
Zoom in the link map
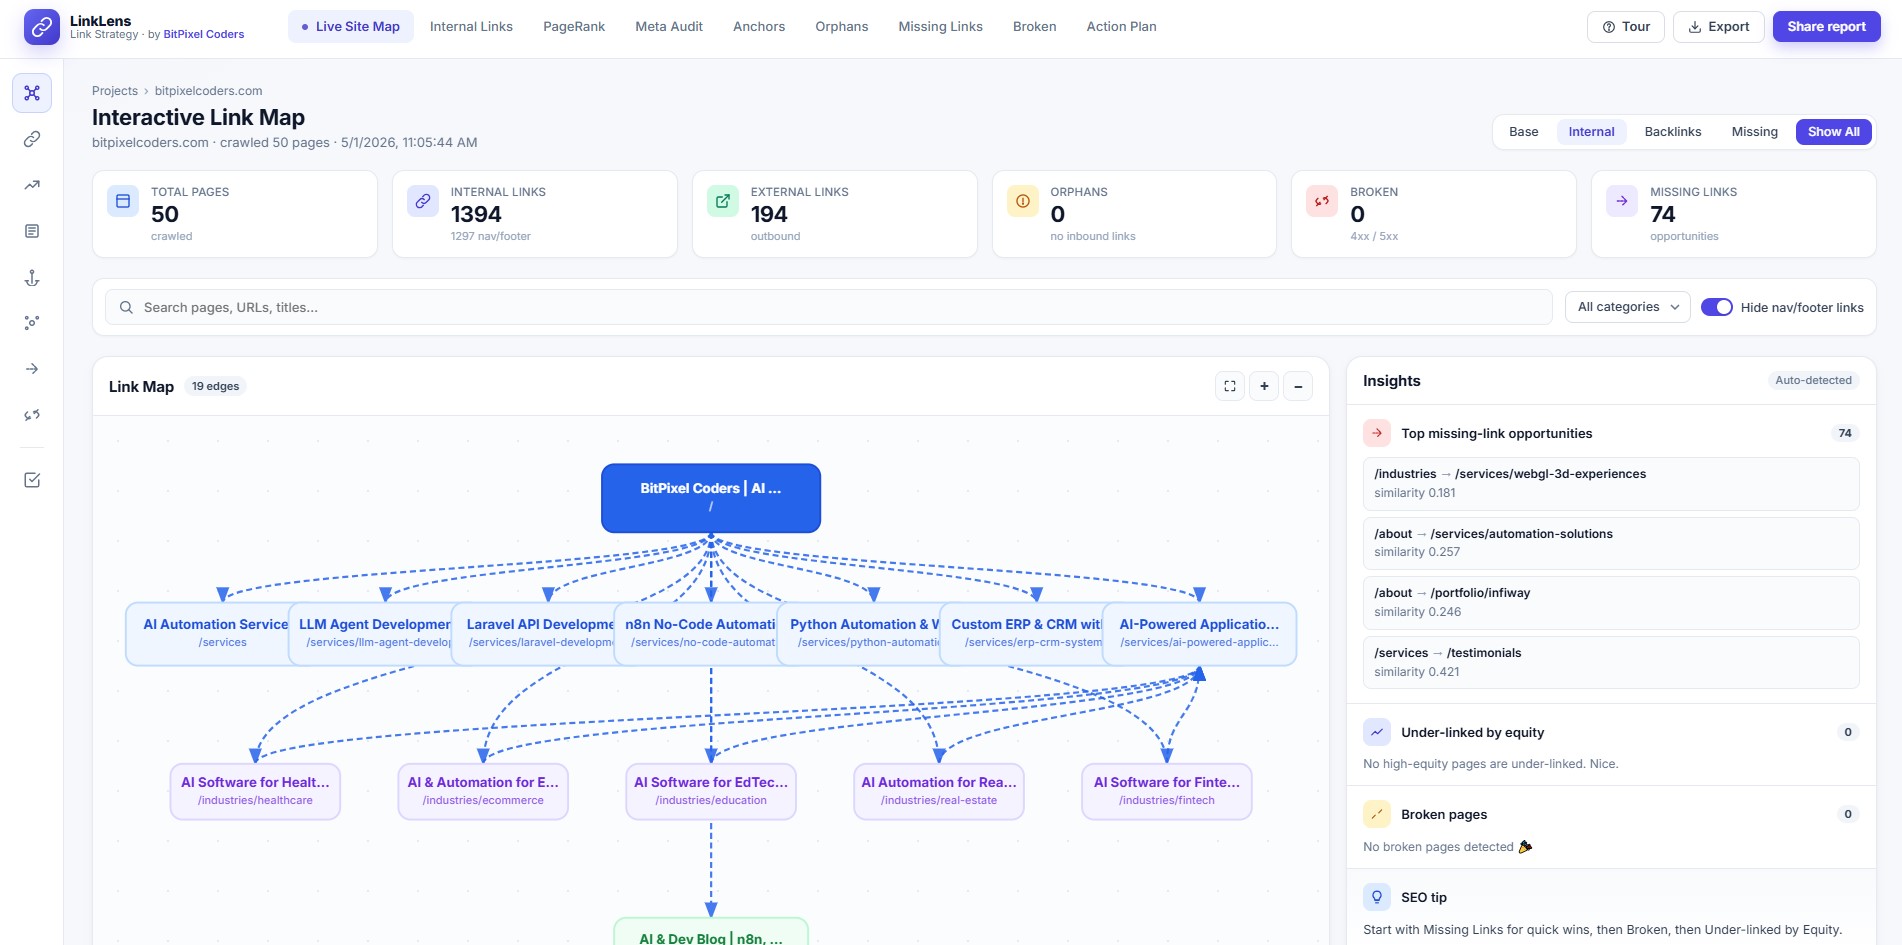[x=1264, y=386]
